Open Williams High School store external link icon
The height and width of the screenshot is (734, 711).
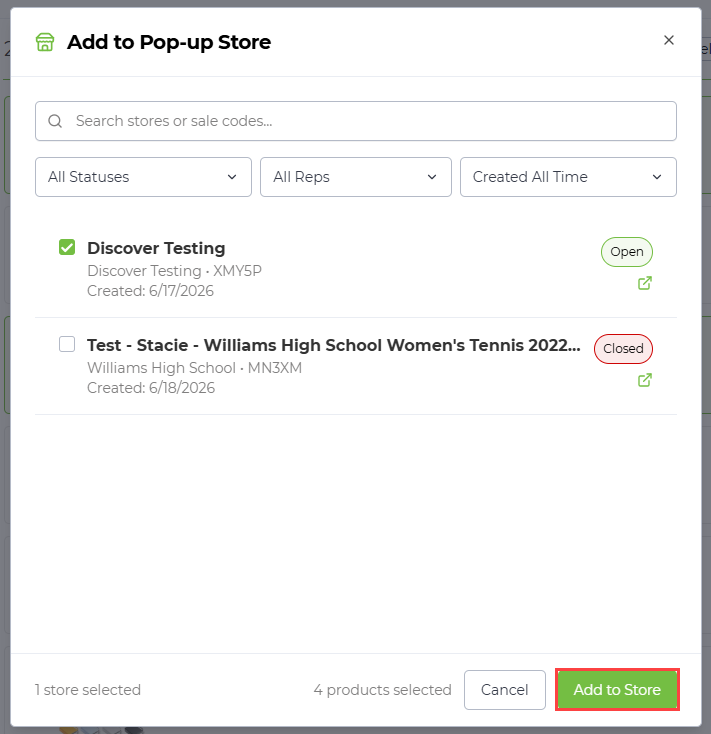[x=645, y=380]
